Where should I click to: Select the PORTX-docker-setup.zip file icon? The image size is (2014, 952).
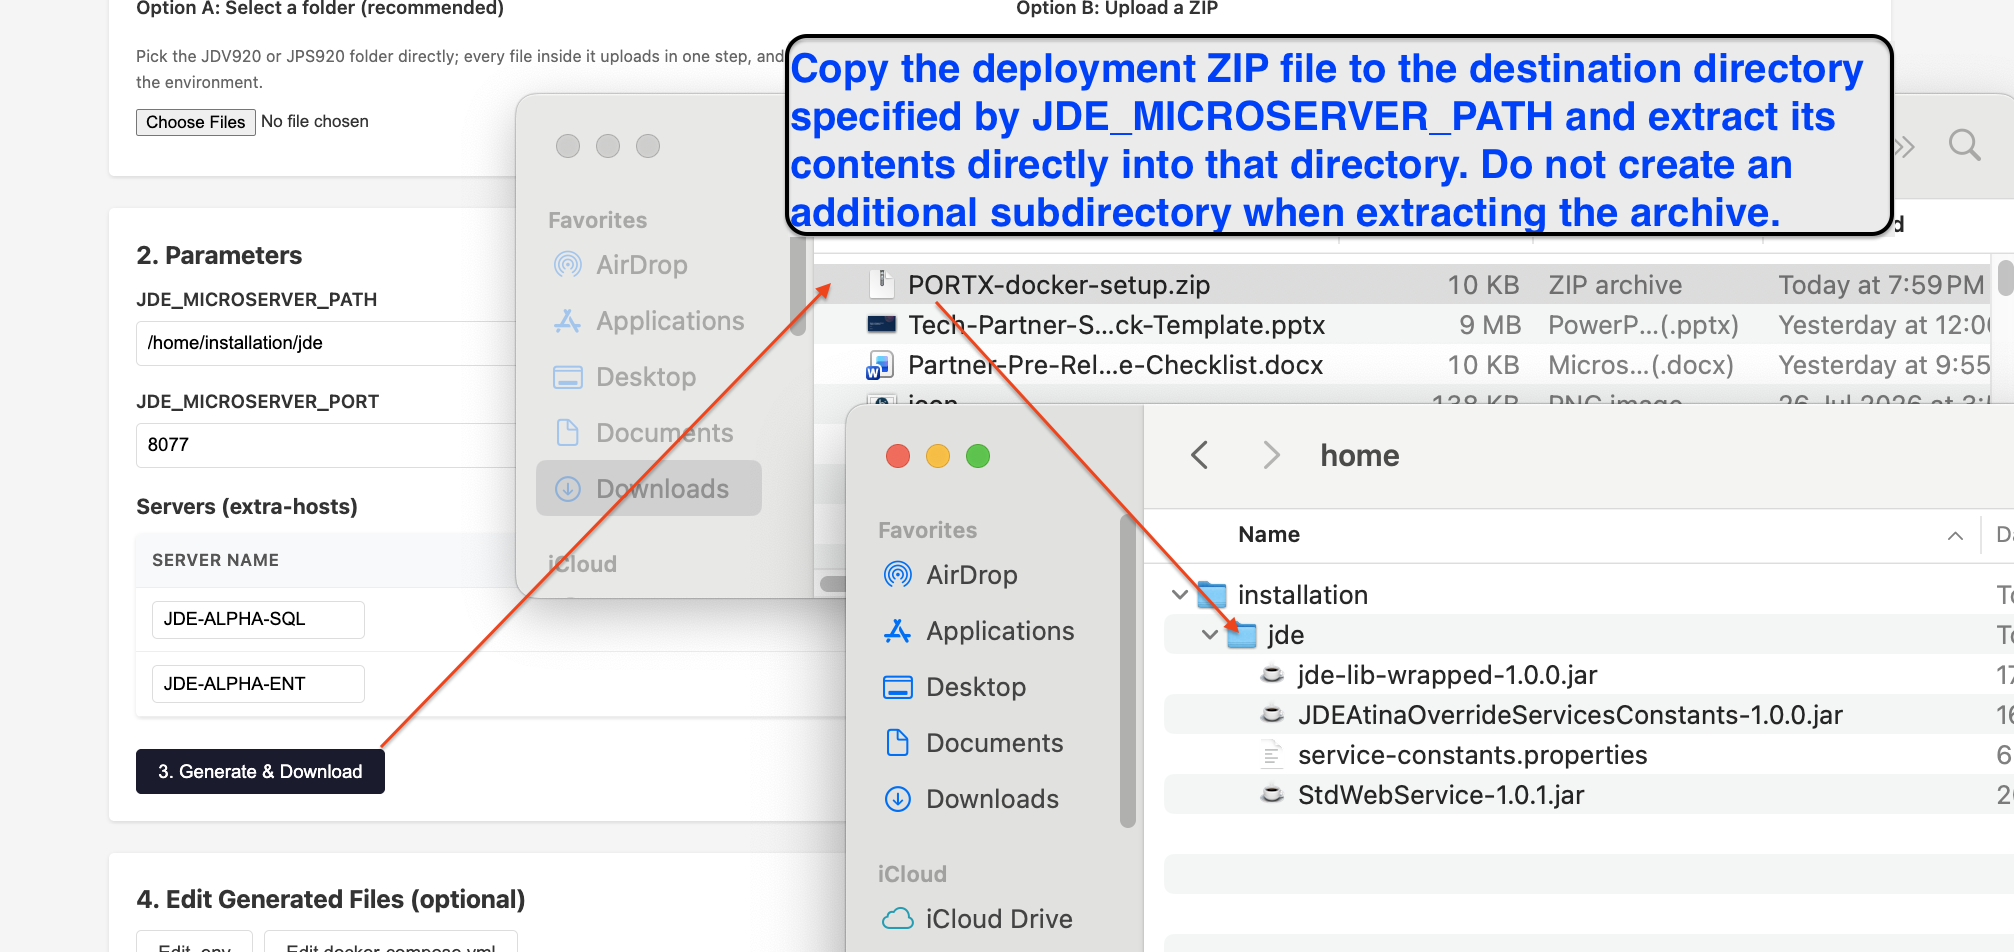(x=881, y=285)
